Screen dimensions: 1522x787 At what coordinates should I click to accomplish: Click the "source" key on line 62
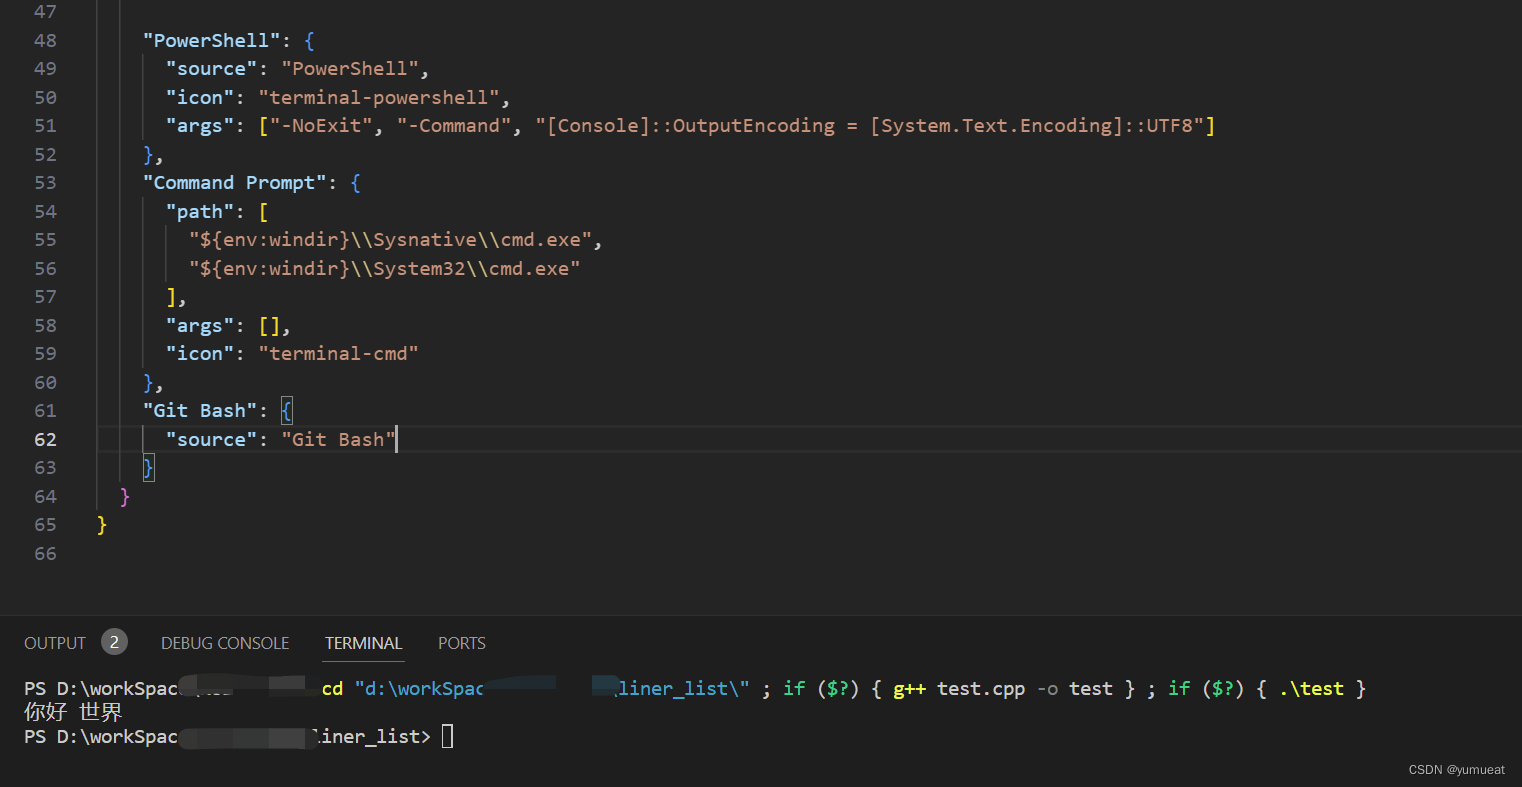click(212, 440)
